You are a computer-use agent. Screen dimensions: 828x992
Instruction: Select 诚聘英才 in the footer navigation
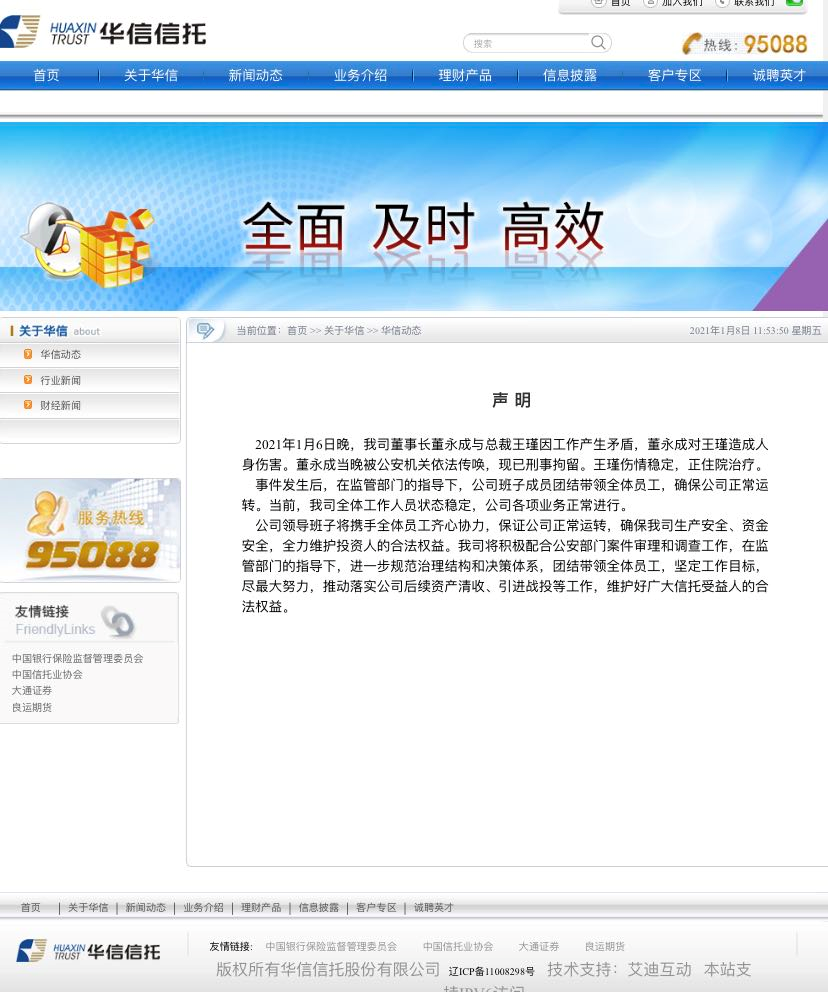[x=433, y=908]
